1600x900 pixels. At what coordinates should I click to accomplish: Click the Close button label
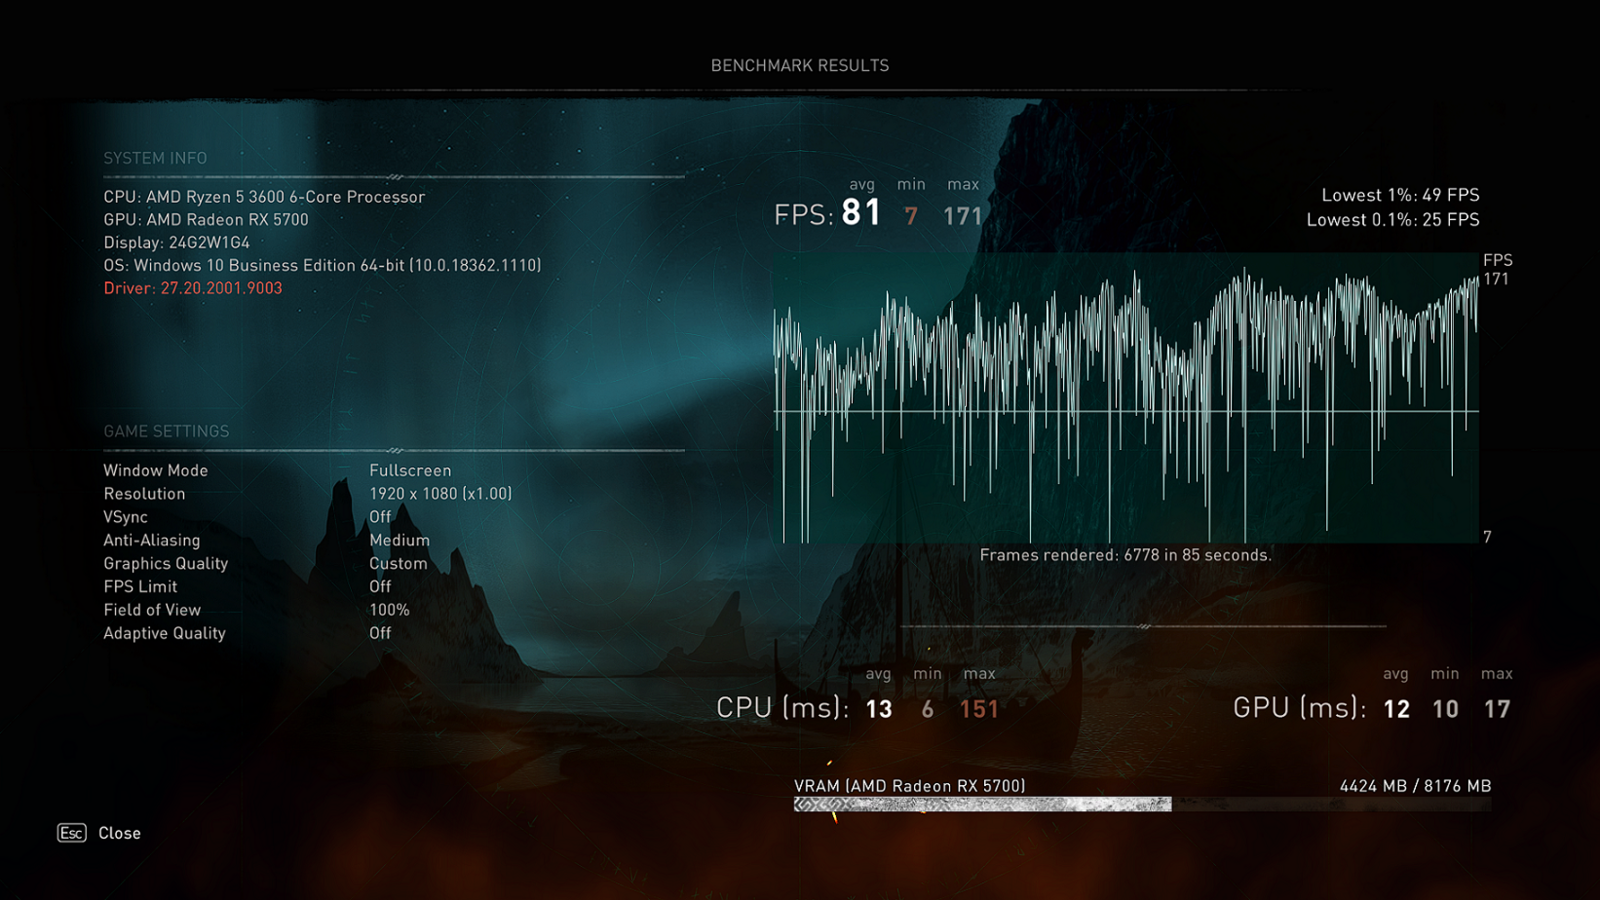(x=119, y=833)
